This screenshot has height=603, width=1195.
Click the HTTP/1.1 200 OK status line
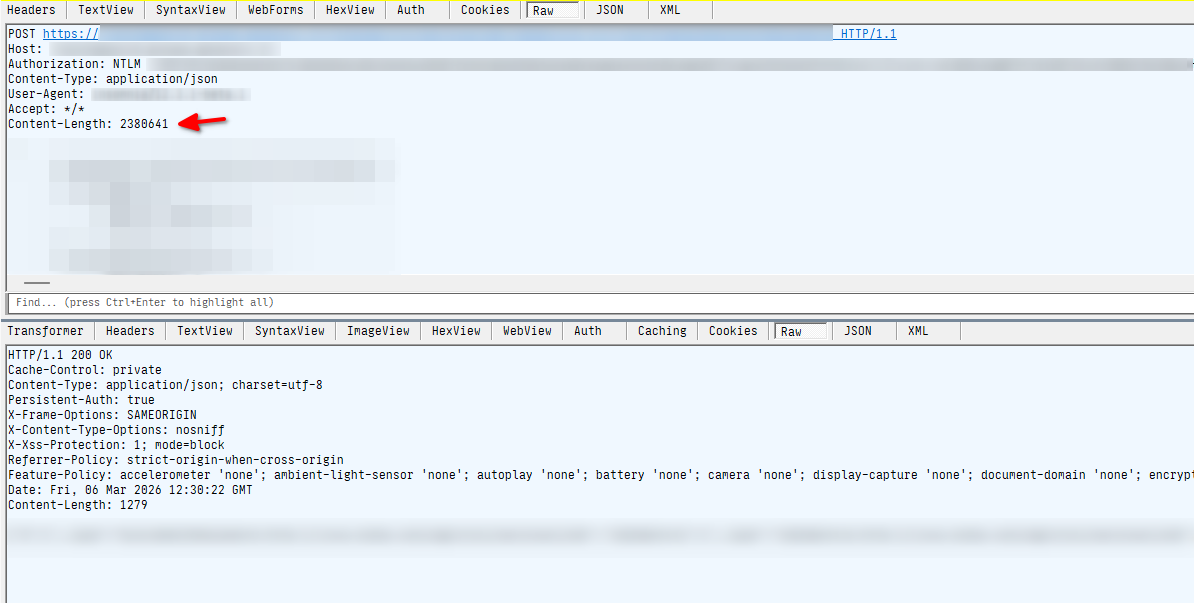(60, 355)
